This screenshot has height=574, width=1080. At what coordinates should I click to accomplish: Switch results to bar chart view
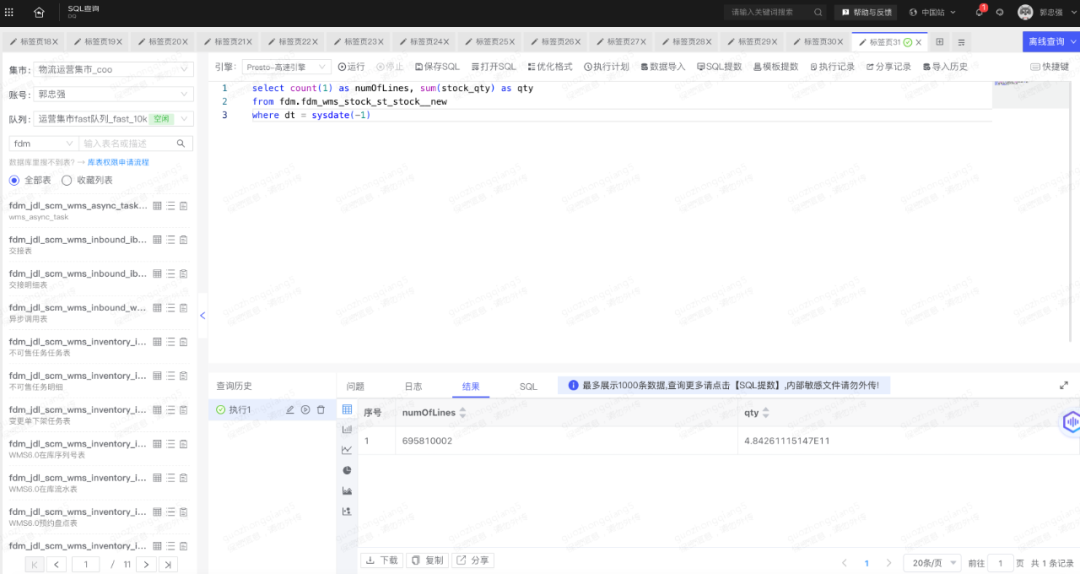[347, 429]
